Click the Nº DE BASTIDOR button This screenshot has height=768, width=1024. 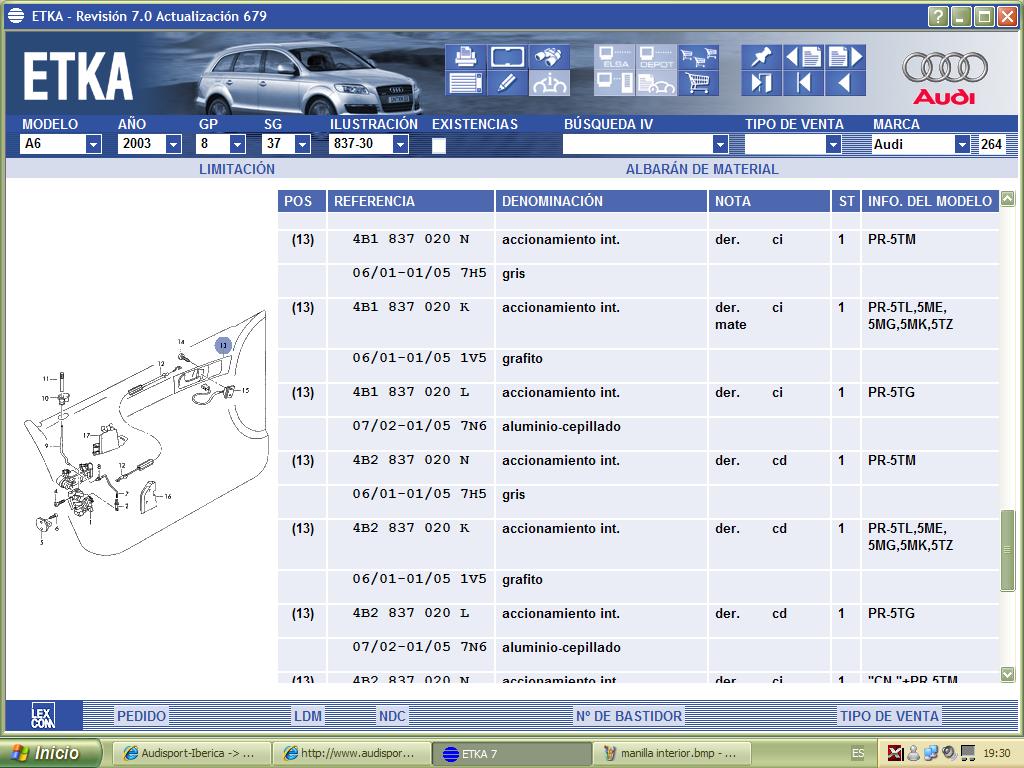click(628, 716)
